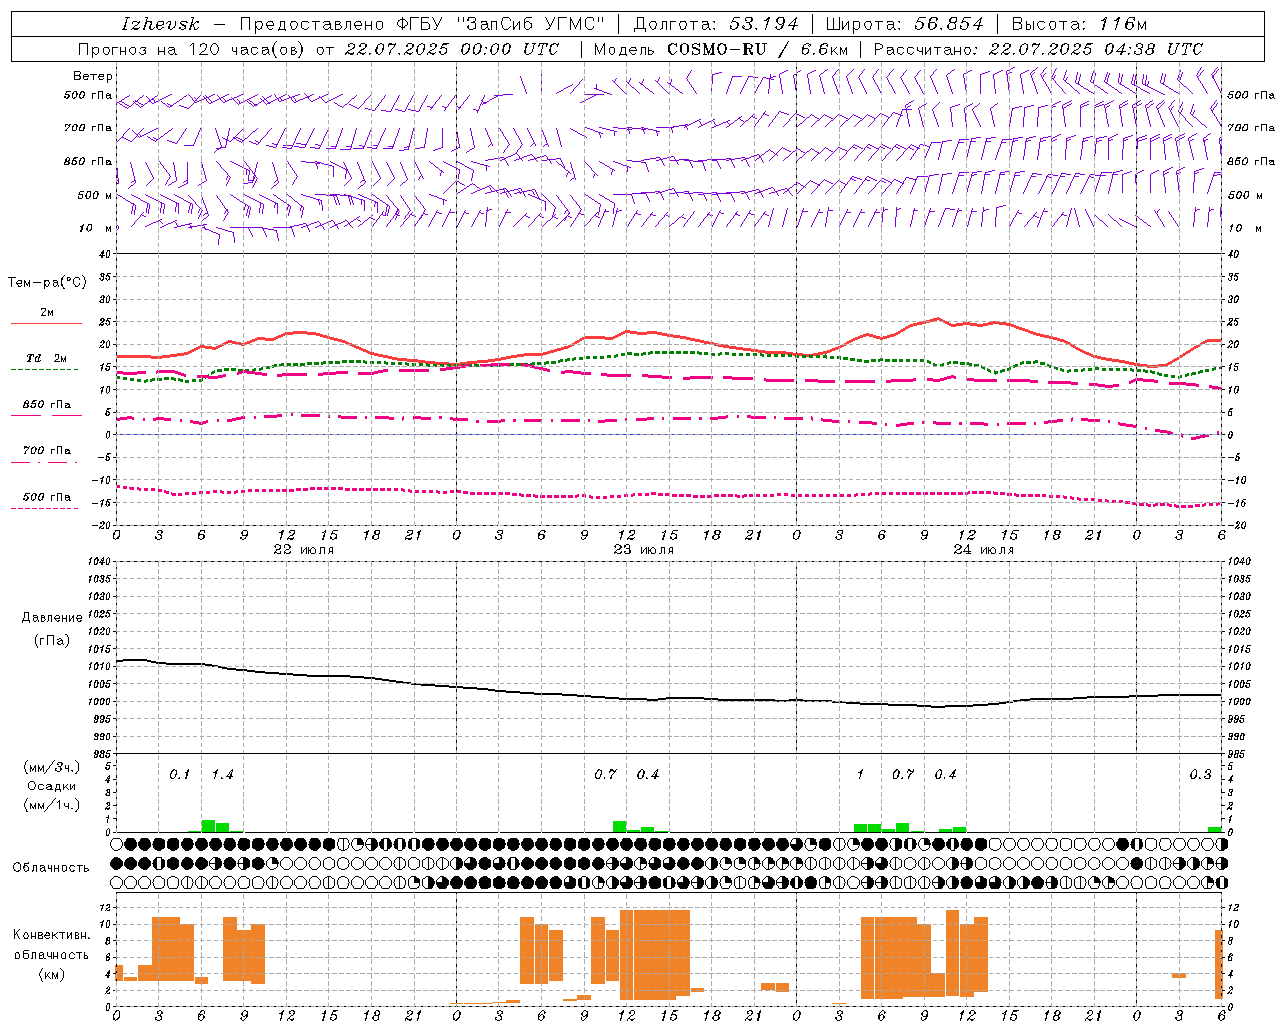Click the solid red line sample under '2м'
The image size is (1280, 1024).
[x=46, y=324]
